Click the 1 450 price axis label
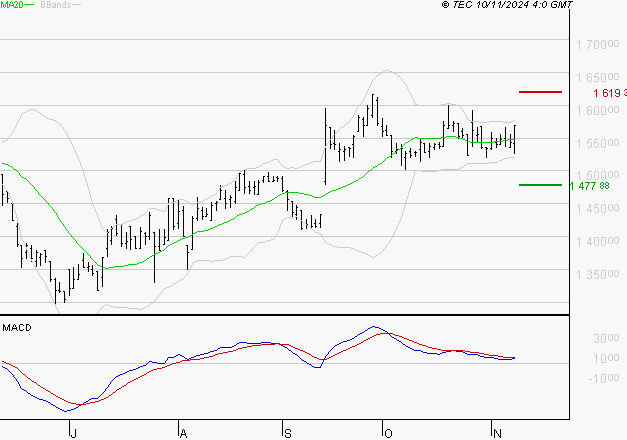The height and width of the screenshot is (440, 627). tap(597, 208)
